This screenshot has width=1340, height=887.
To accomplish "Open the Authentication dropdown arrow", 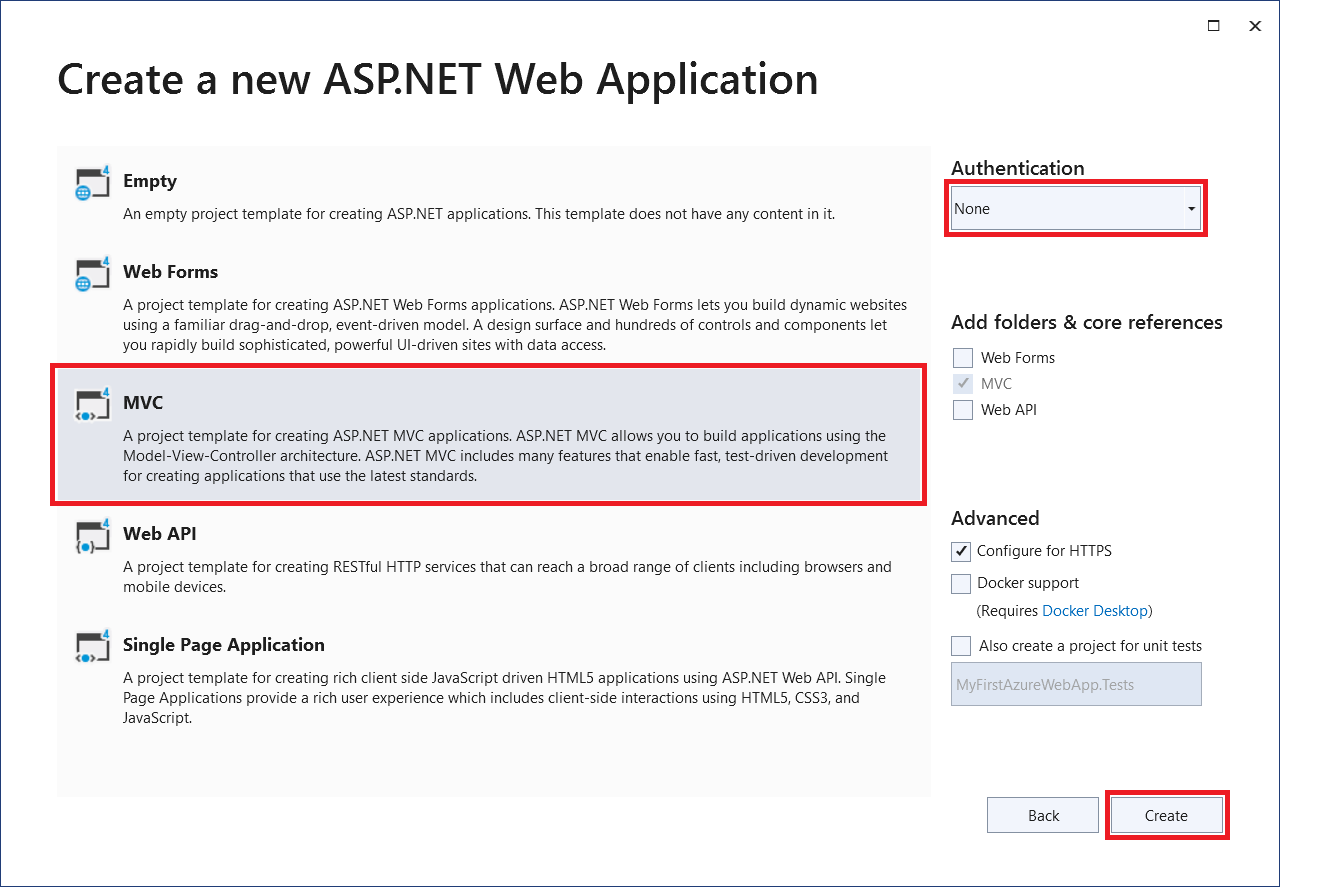I will pos(1190,209).
